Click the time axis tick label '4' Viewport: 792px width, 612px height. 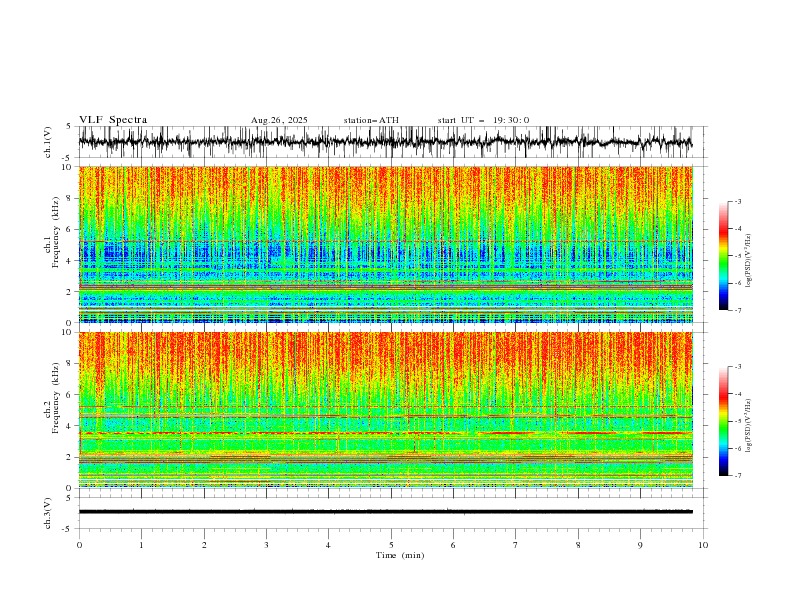(x=328, y=545)
